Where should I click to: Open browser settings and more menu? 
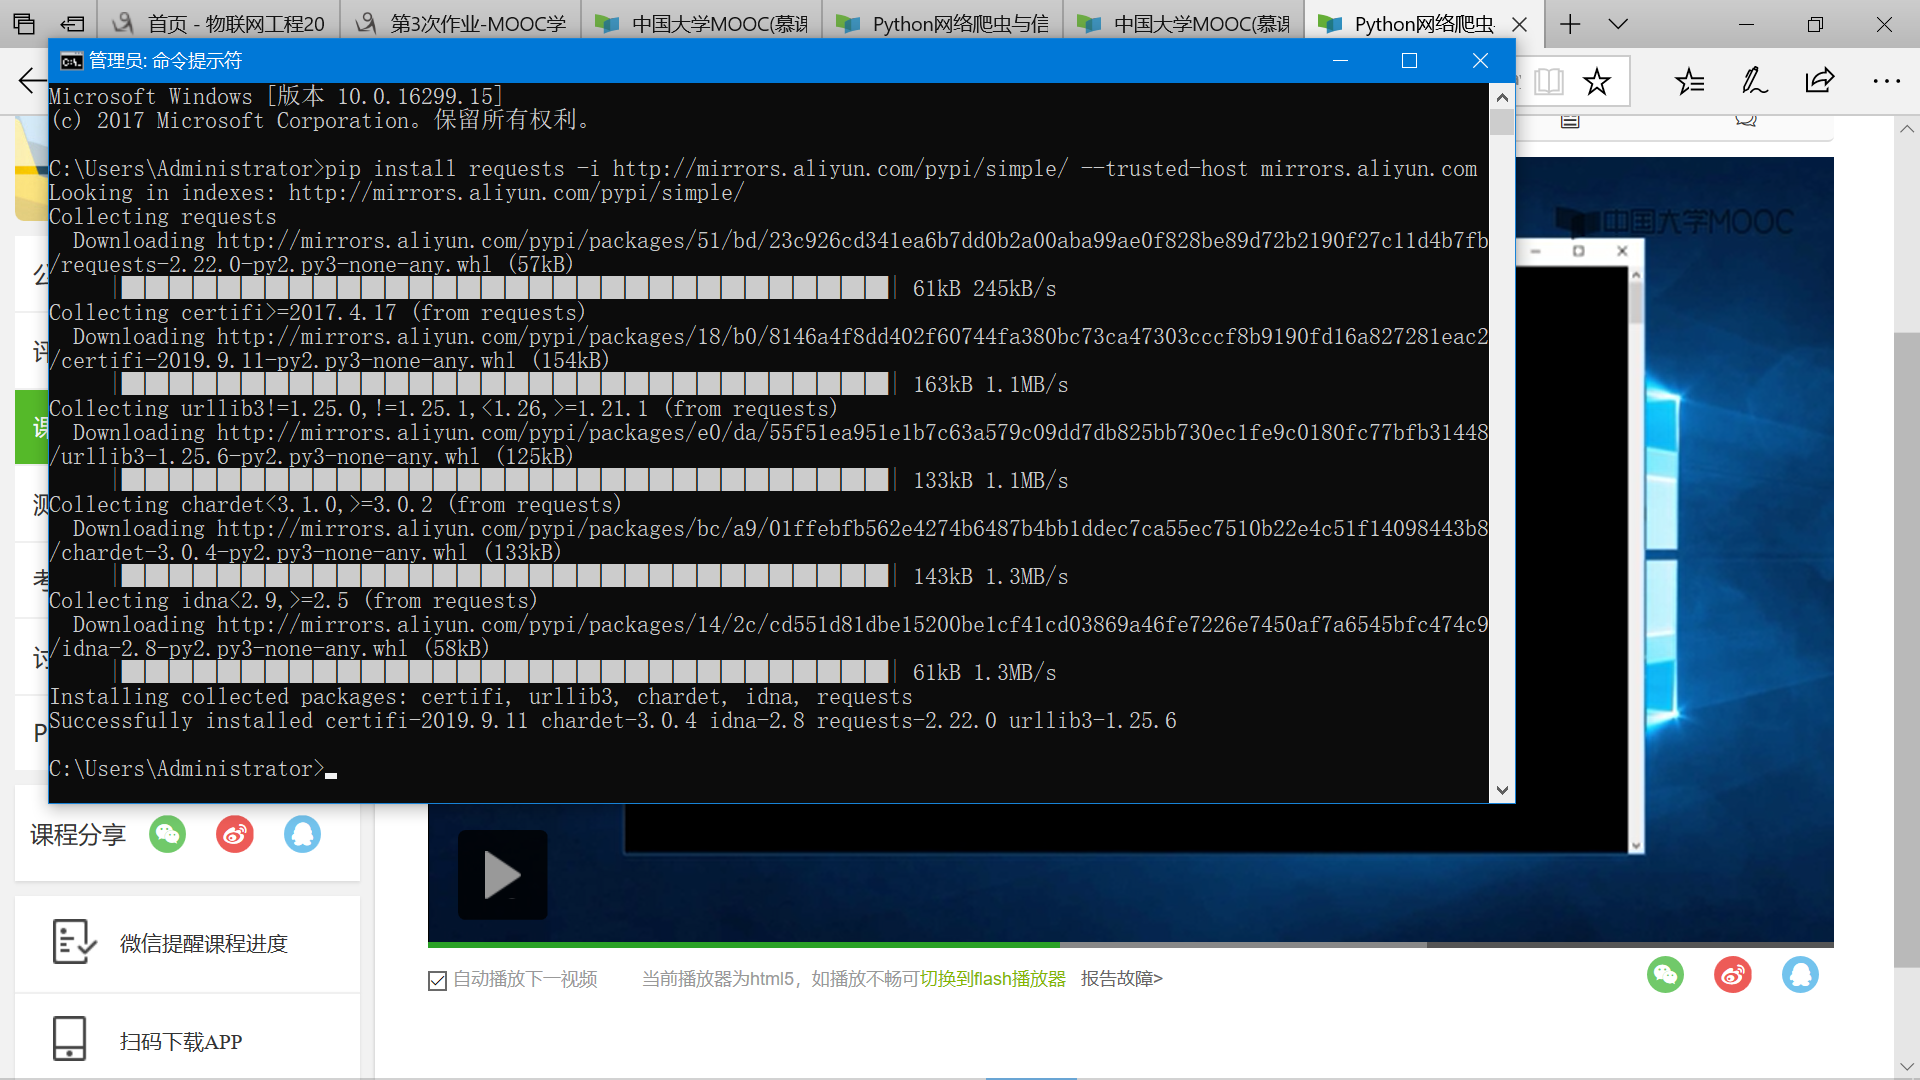1886,81
